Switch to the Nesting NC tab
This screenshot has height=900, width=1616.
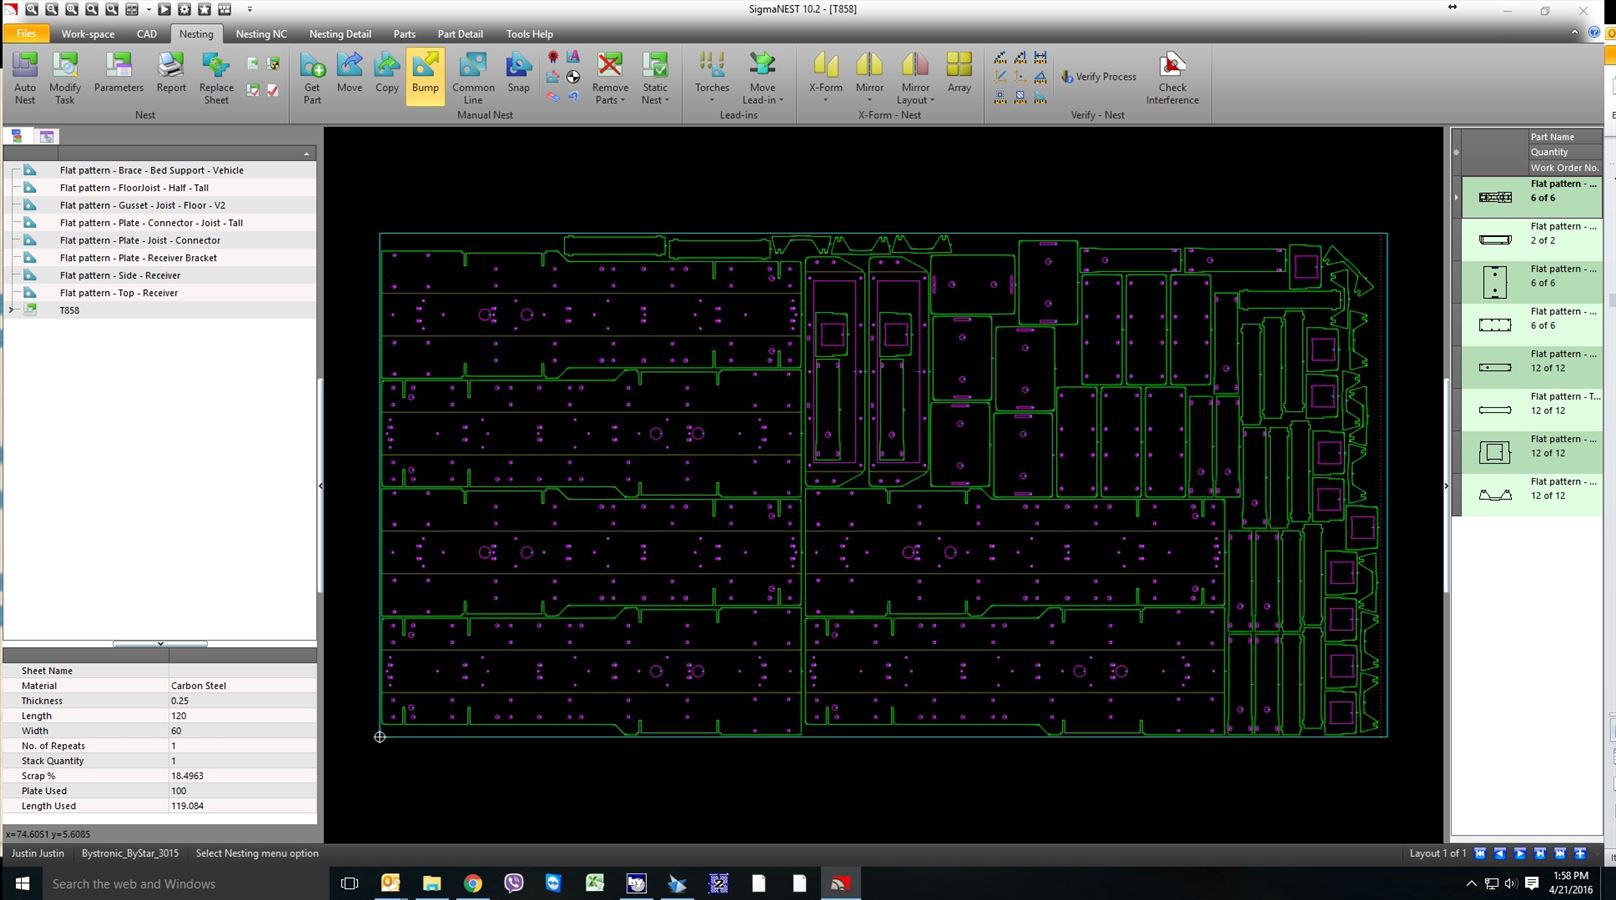[x=261, y=34]
